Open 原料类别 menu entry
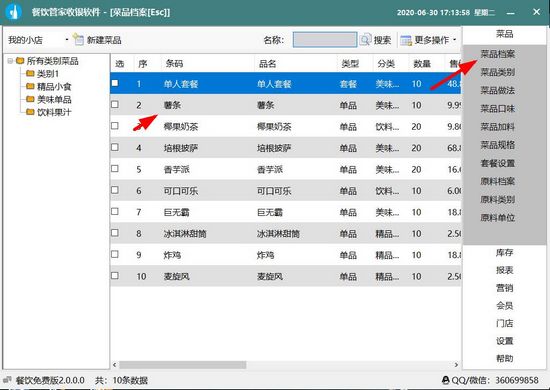The height and width of the screenshot is (390, 550). click(497, 200)
